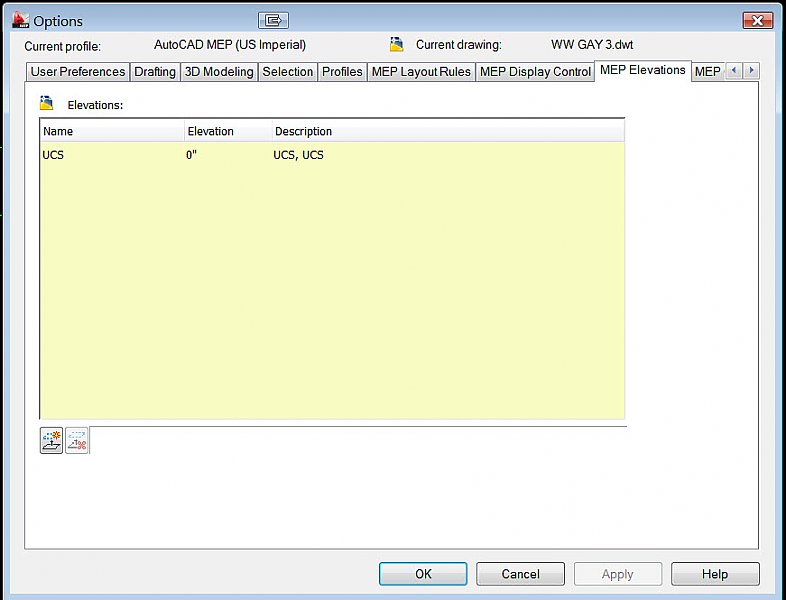Open the 3D Modeling tab
Image resolution: width=786 pixels, height=600 pixels.
tap(219, 72)
